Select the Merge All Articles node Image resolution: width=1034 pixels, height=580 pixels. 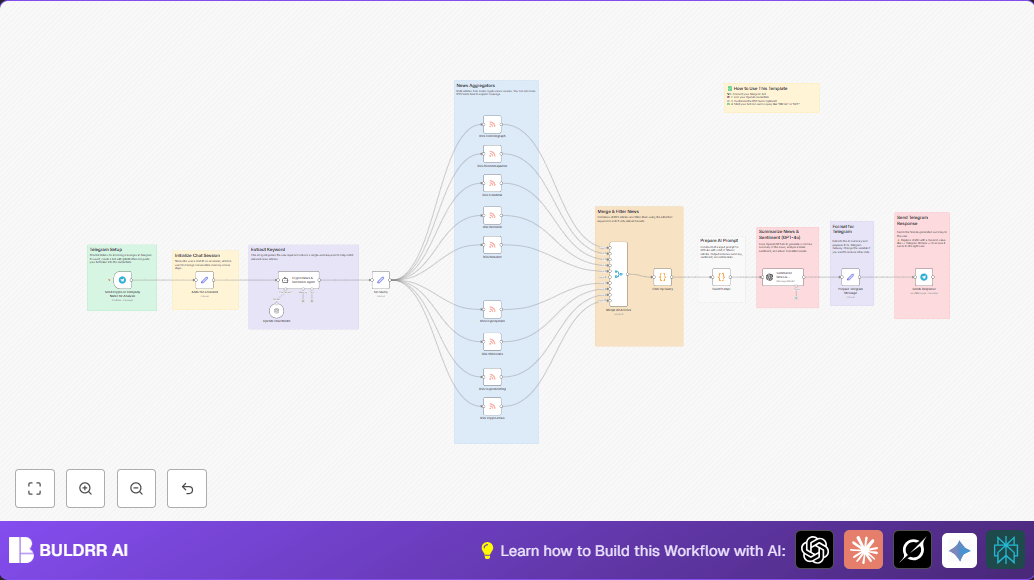pyautogui.click(x=618, y=274)
